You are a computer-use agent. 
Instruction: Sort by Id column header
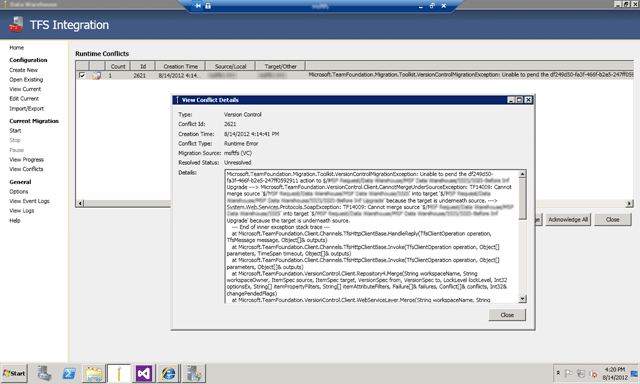click(143, 66)
